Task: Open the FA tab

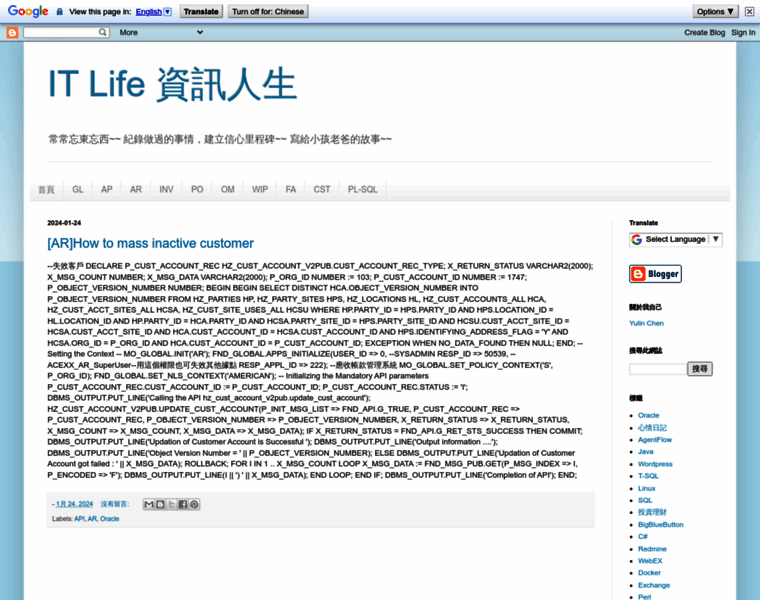Action: (291, 189)
